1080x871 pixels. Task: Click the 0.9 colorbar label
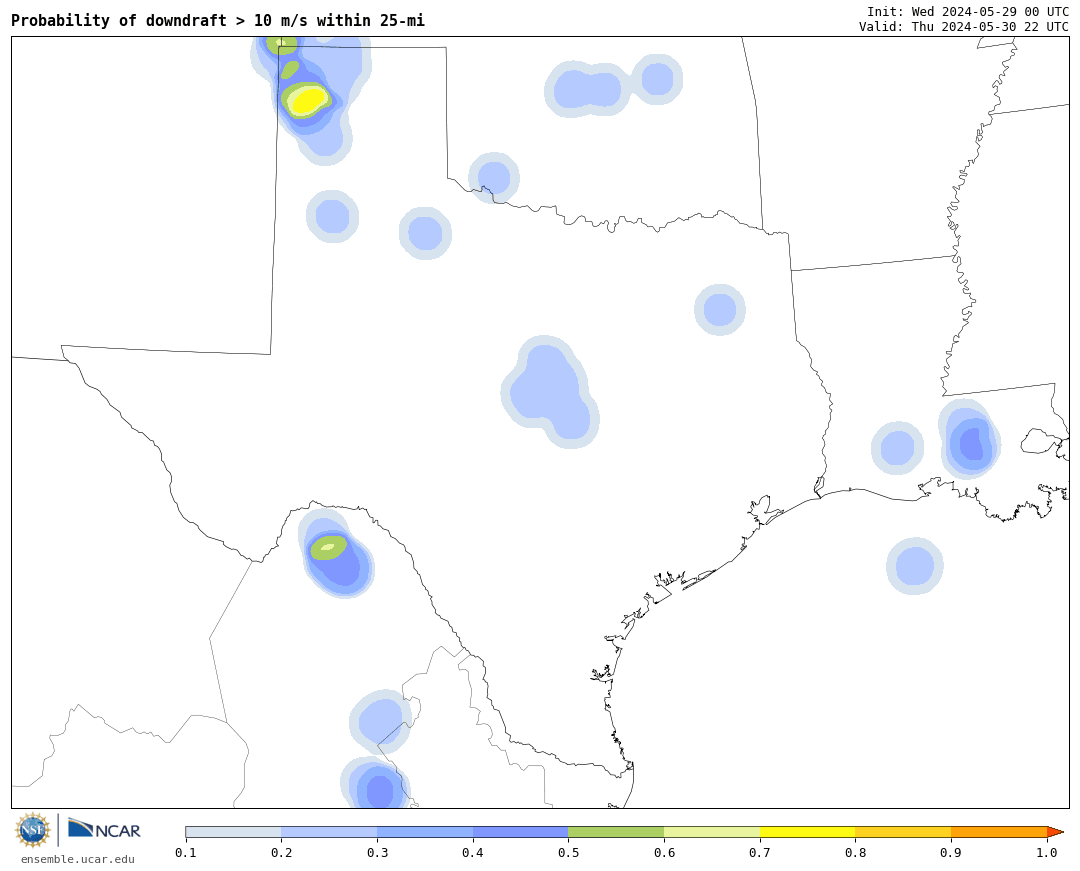pyautogui.click(x=951, y=853)
